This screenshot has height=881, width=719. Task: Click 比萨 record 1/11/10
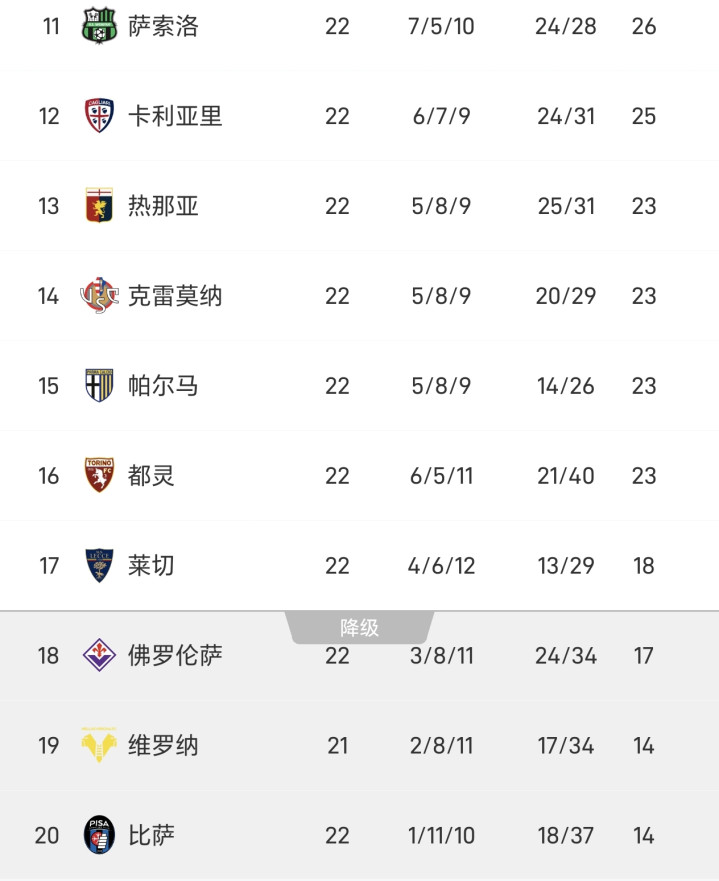442,835
